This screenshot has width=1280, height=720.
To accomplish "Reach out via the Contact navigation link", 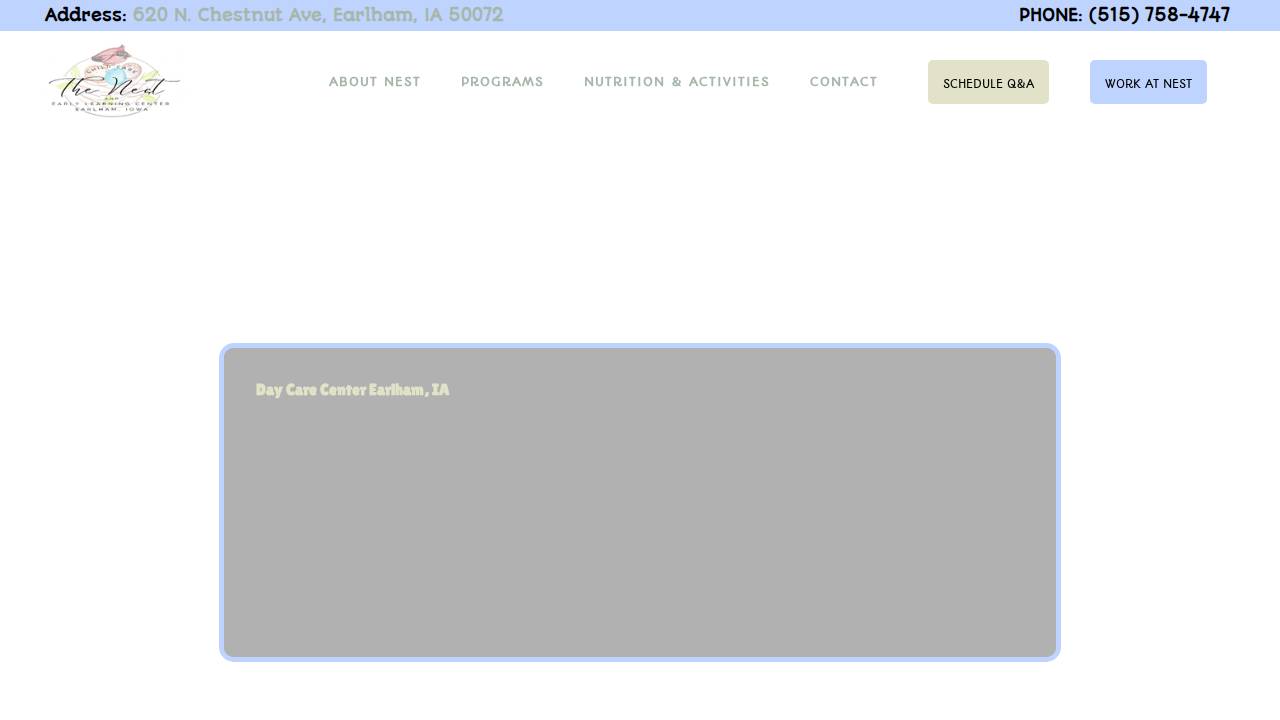I will 843,82.
